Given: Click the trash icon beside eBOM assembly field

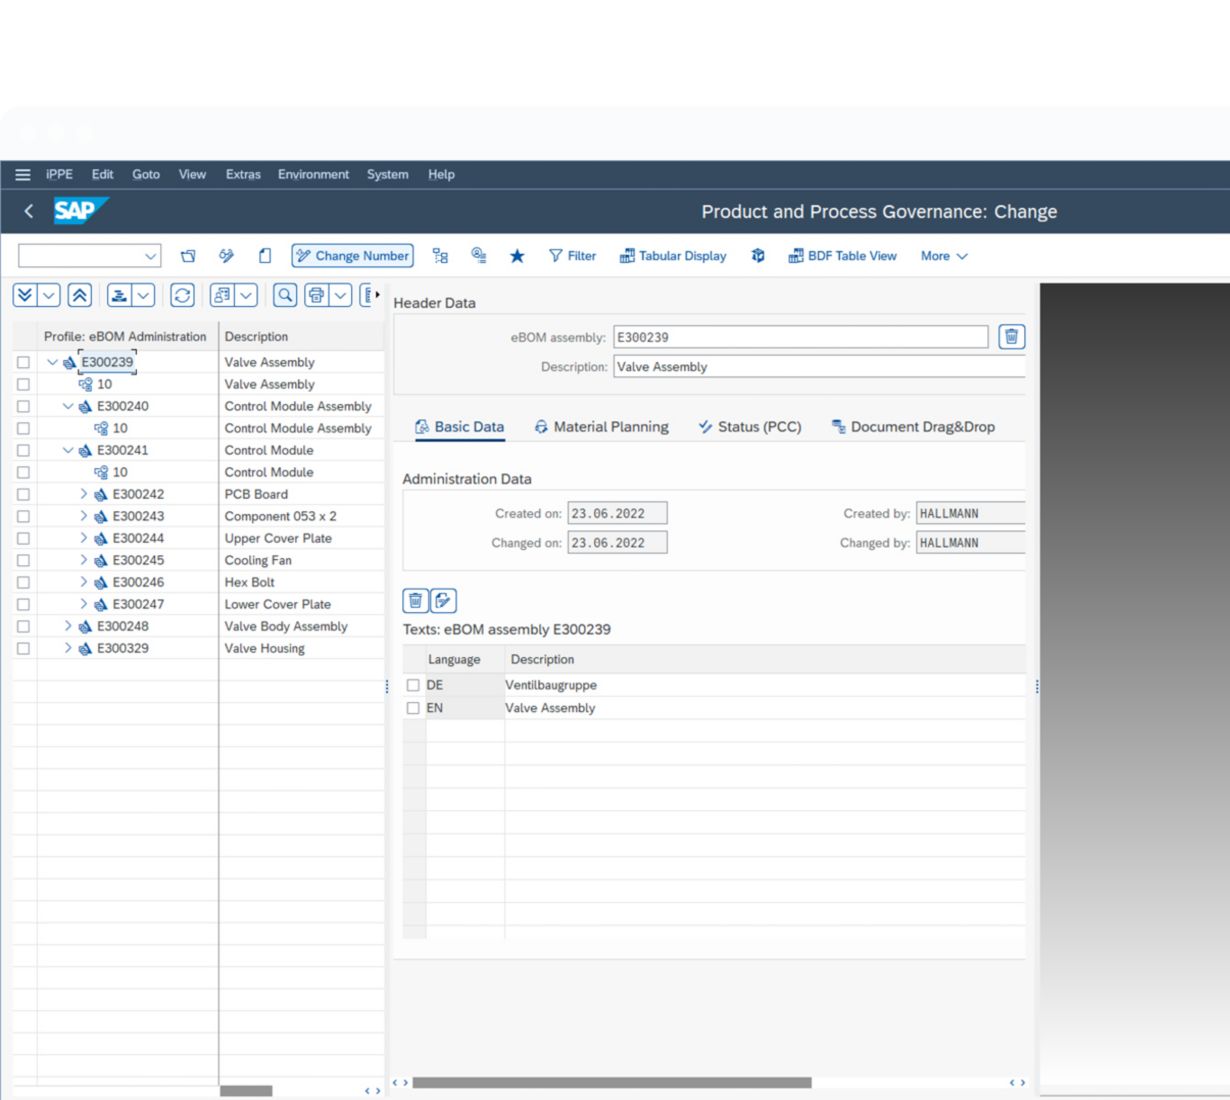Looking at the screenshot, I should [x=1011, y=337].
